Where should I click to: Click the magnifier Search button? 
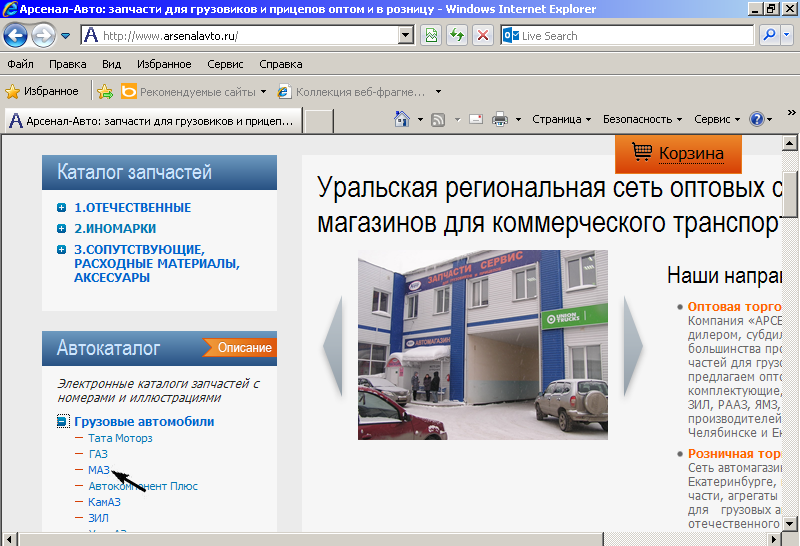pyautogui.click(x=769, y=35)
